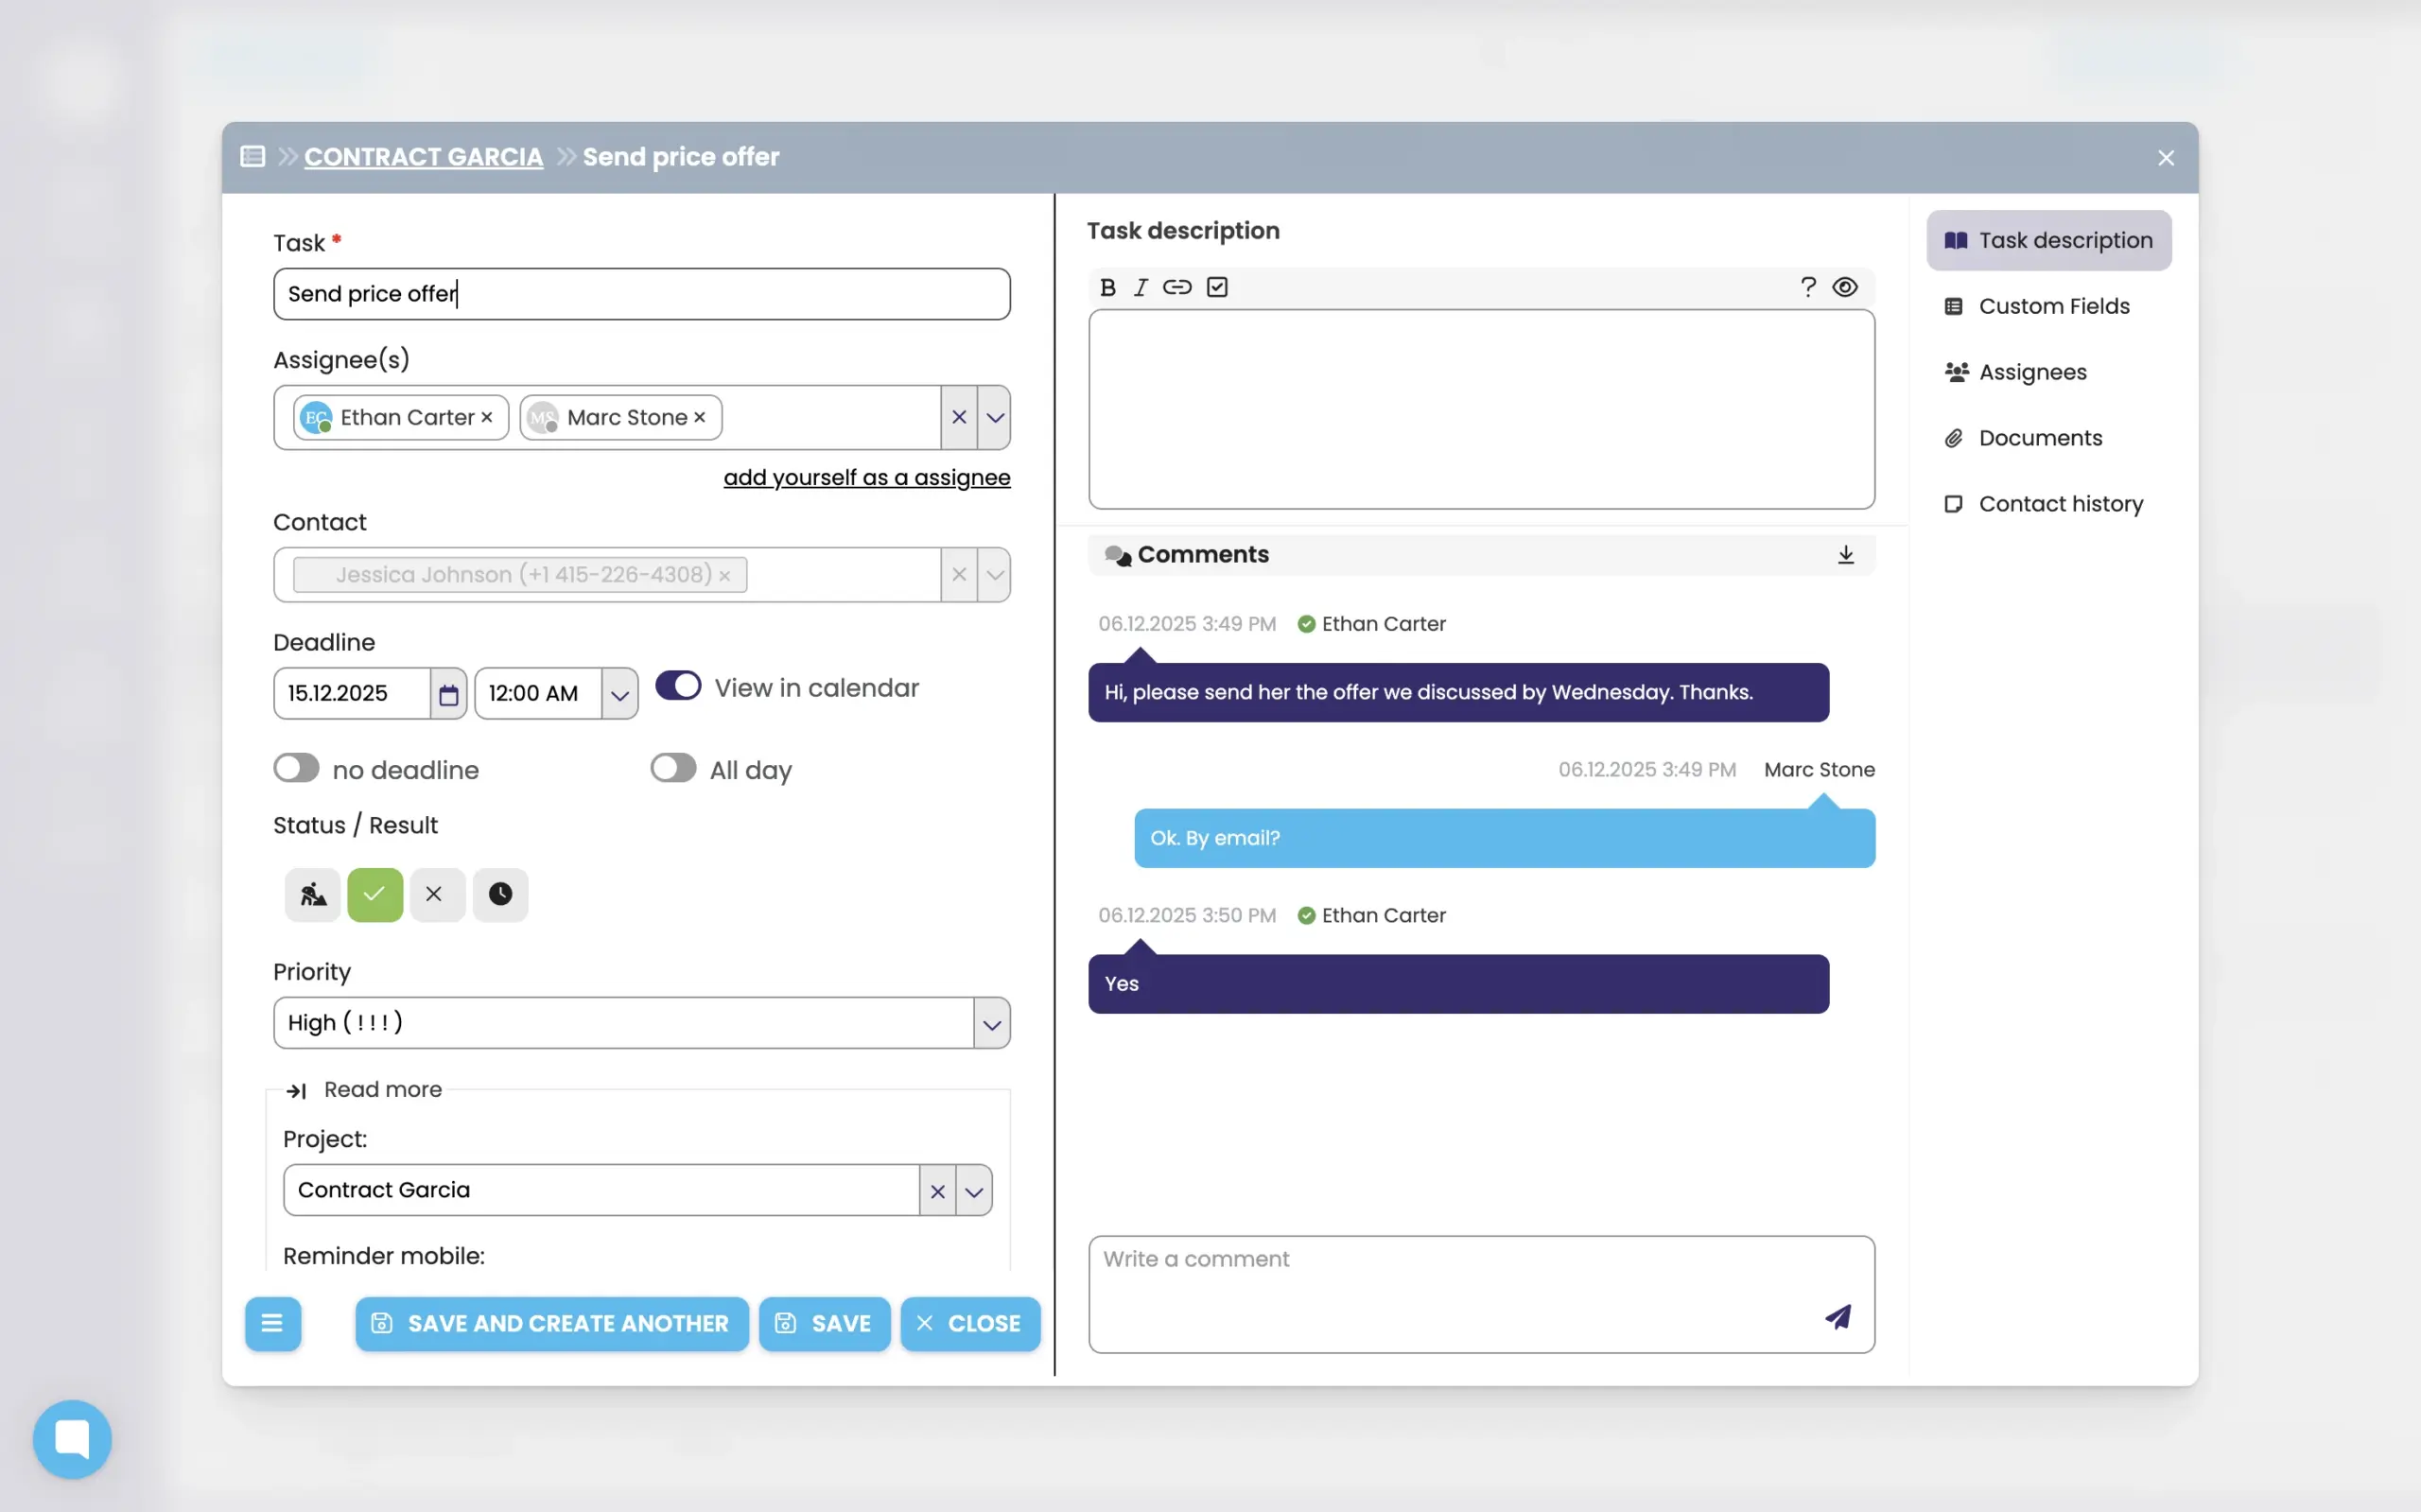Send comment with the paper plane icon

coord(1837,1317)
